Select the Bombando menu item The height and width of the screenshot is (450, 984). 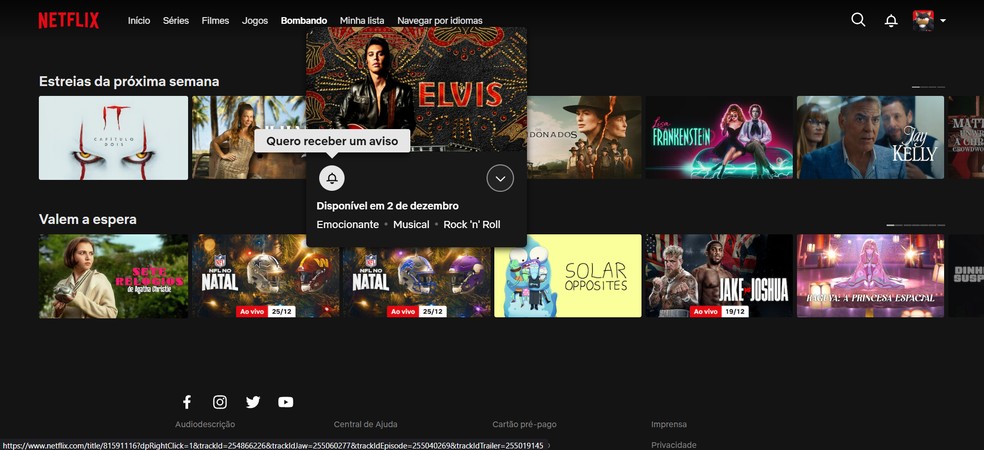(304, 21)
